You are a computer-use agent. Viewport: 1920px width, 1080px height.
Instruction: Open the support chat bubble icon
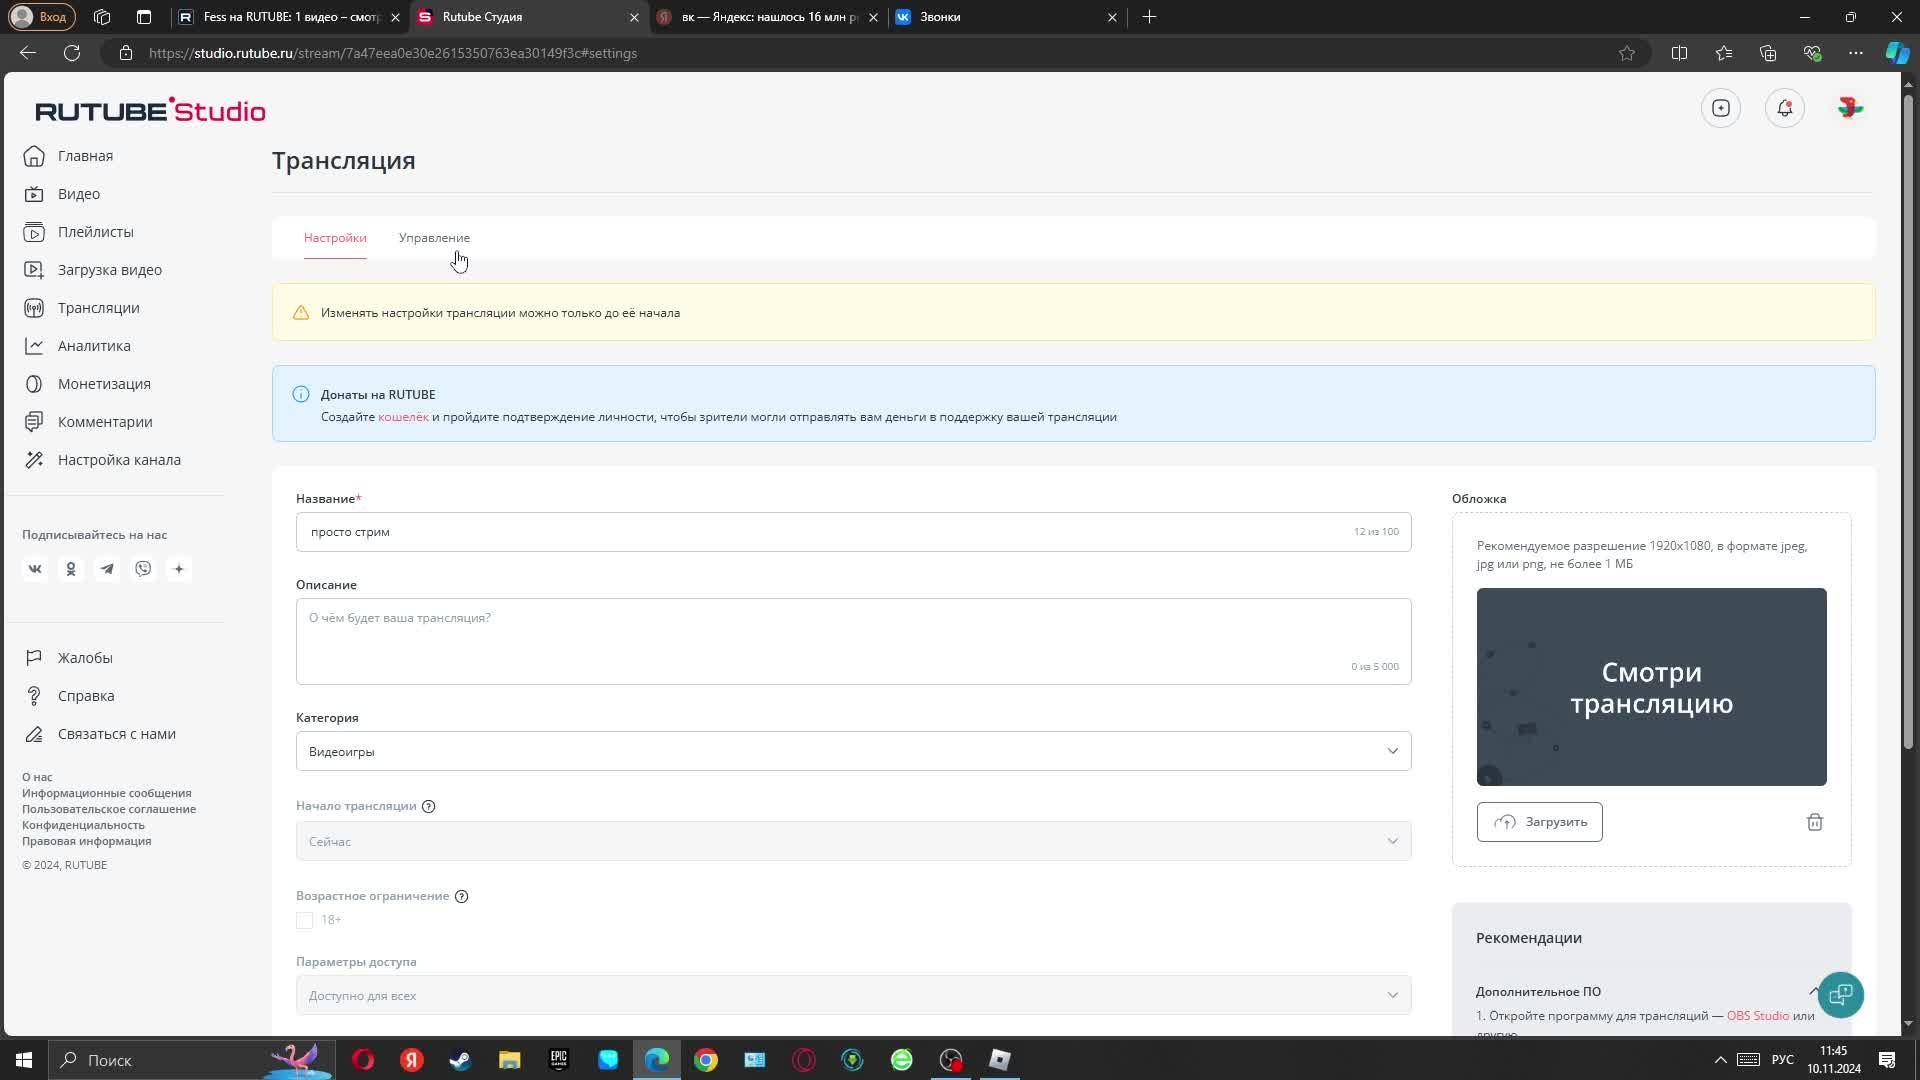(x=1840, y=995)
